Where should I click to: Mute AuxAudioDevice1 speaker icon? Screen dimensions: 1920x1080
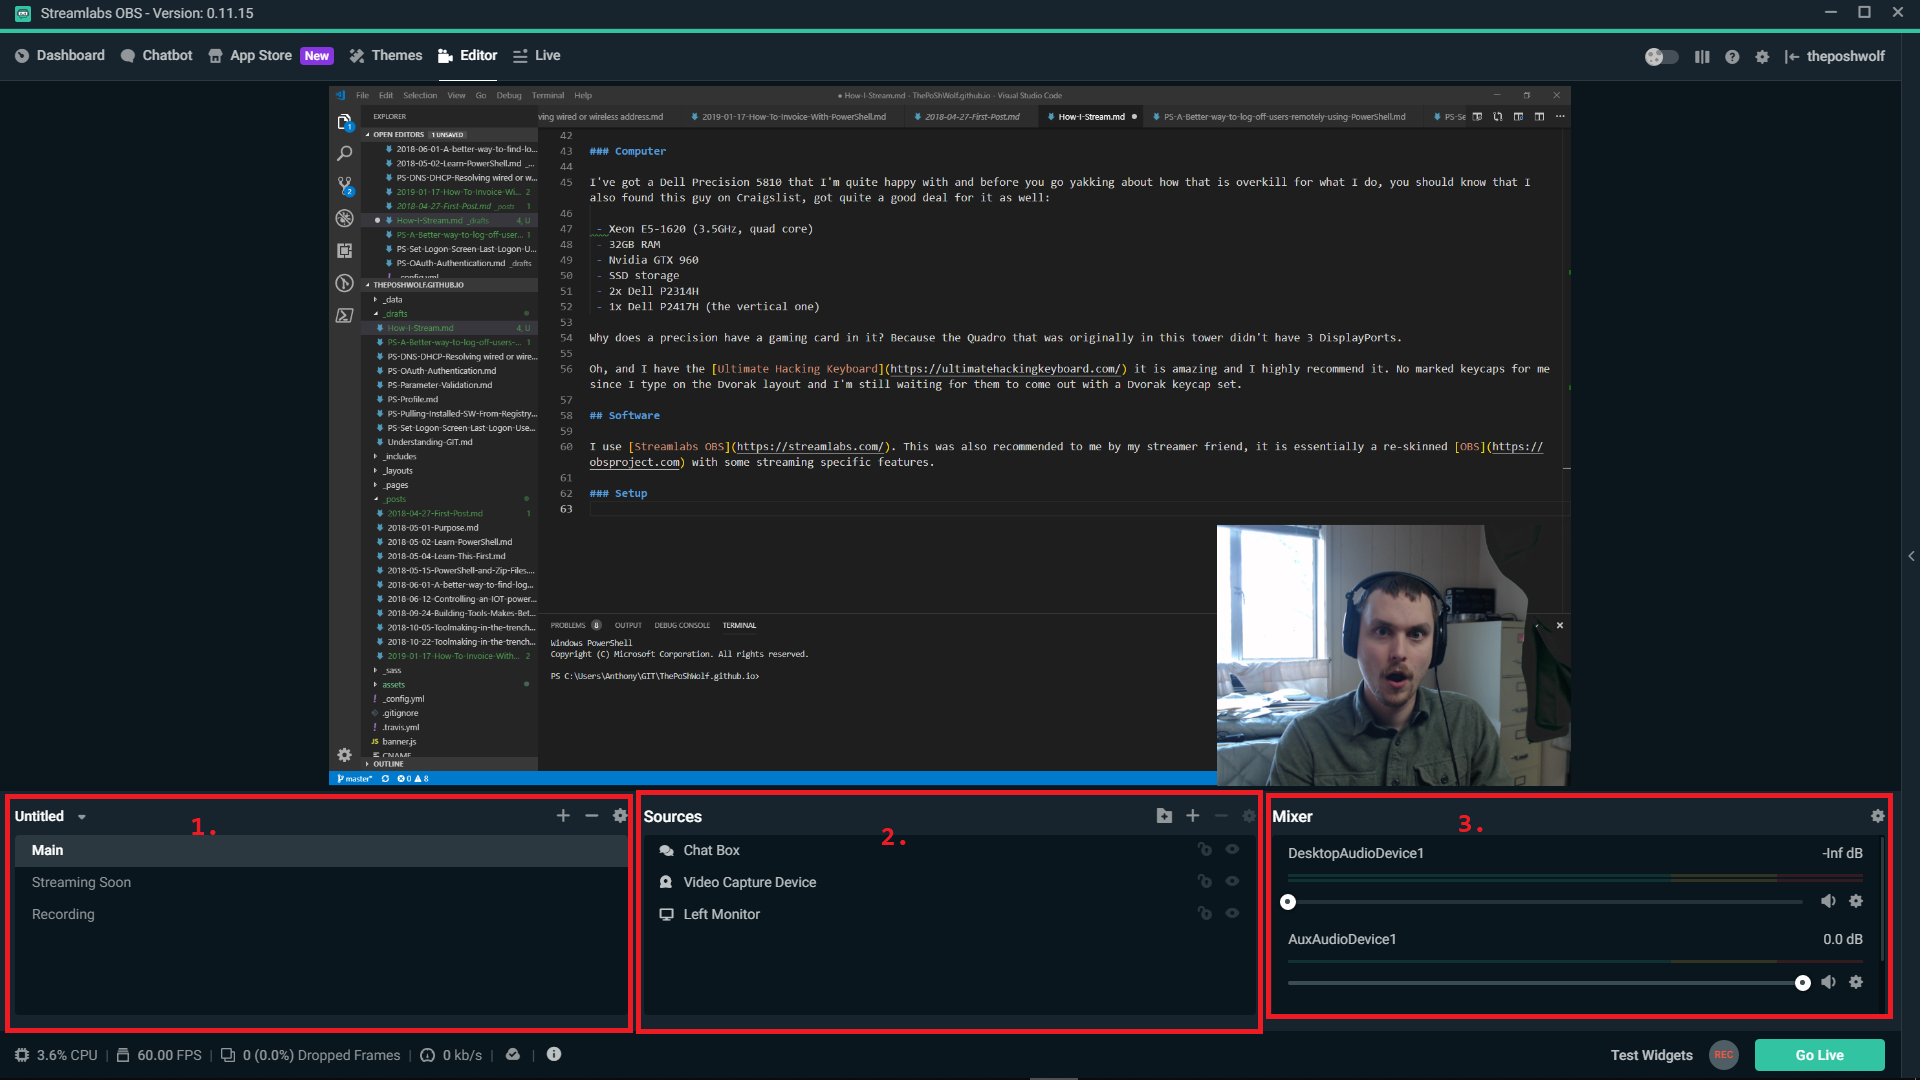coord(1828,982)
